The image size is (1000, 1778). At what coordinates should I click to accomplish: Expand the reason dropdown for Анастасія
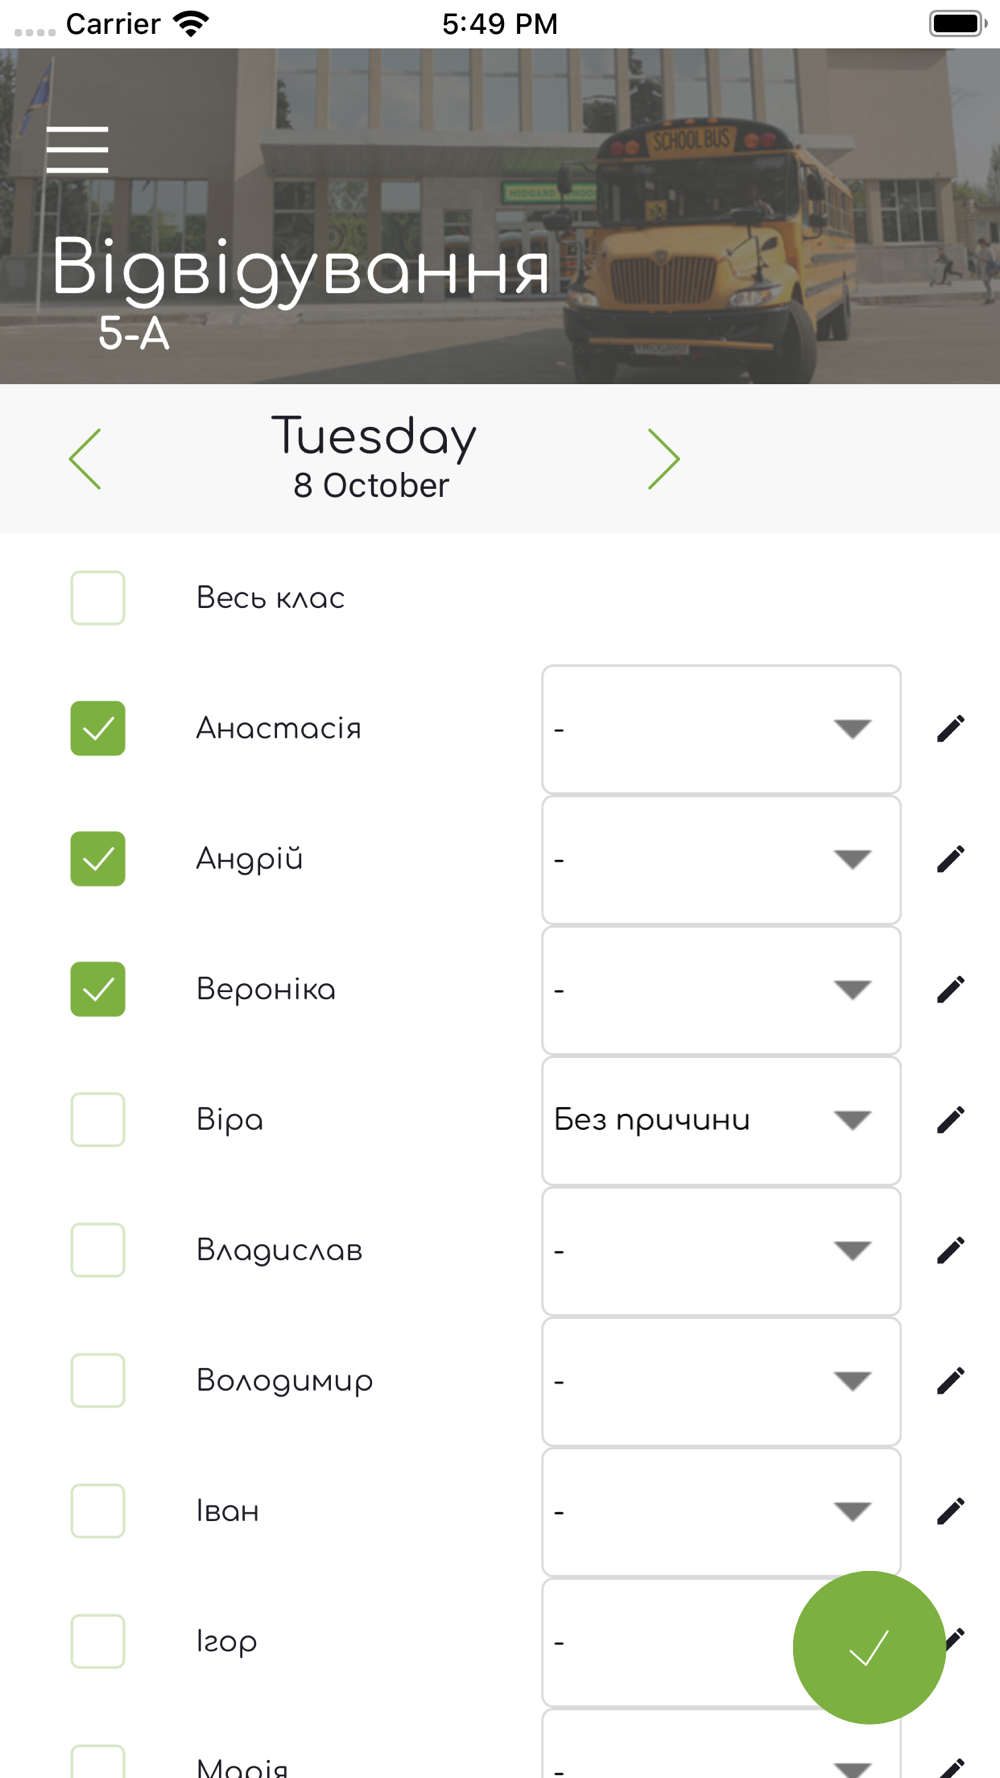720,729
